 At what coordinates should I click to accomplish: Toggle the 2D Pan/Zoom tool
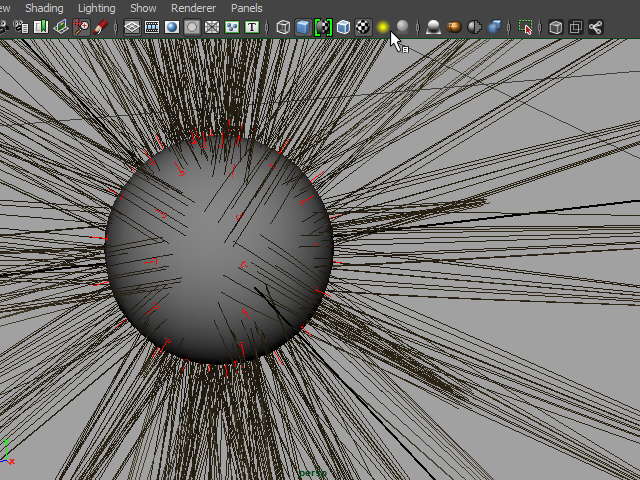click(x=81, y=27)
